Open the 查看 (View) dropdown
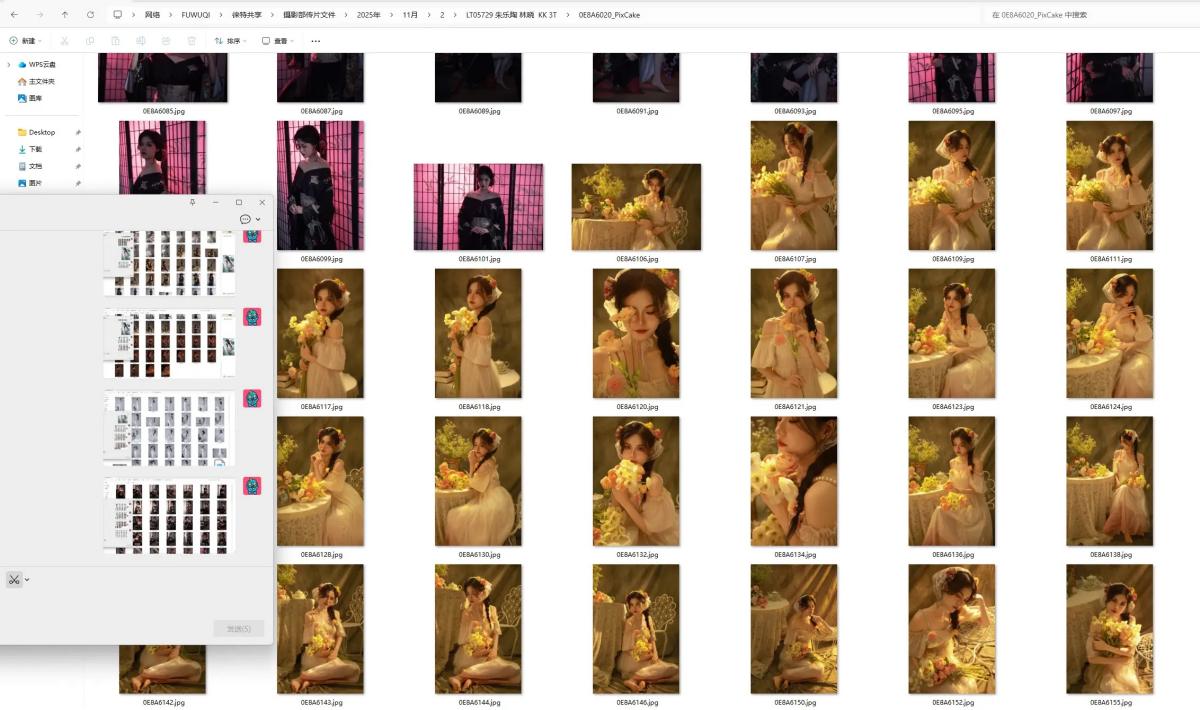Screen dimensions: 1200x710 coord(279,41)
